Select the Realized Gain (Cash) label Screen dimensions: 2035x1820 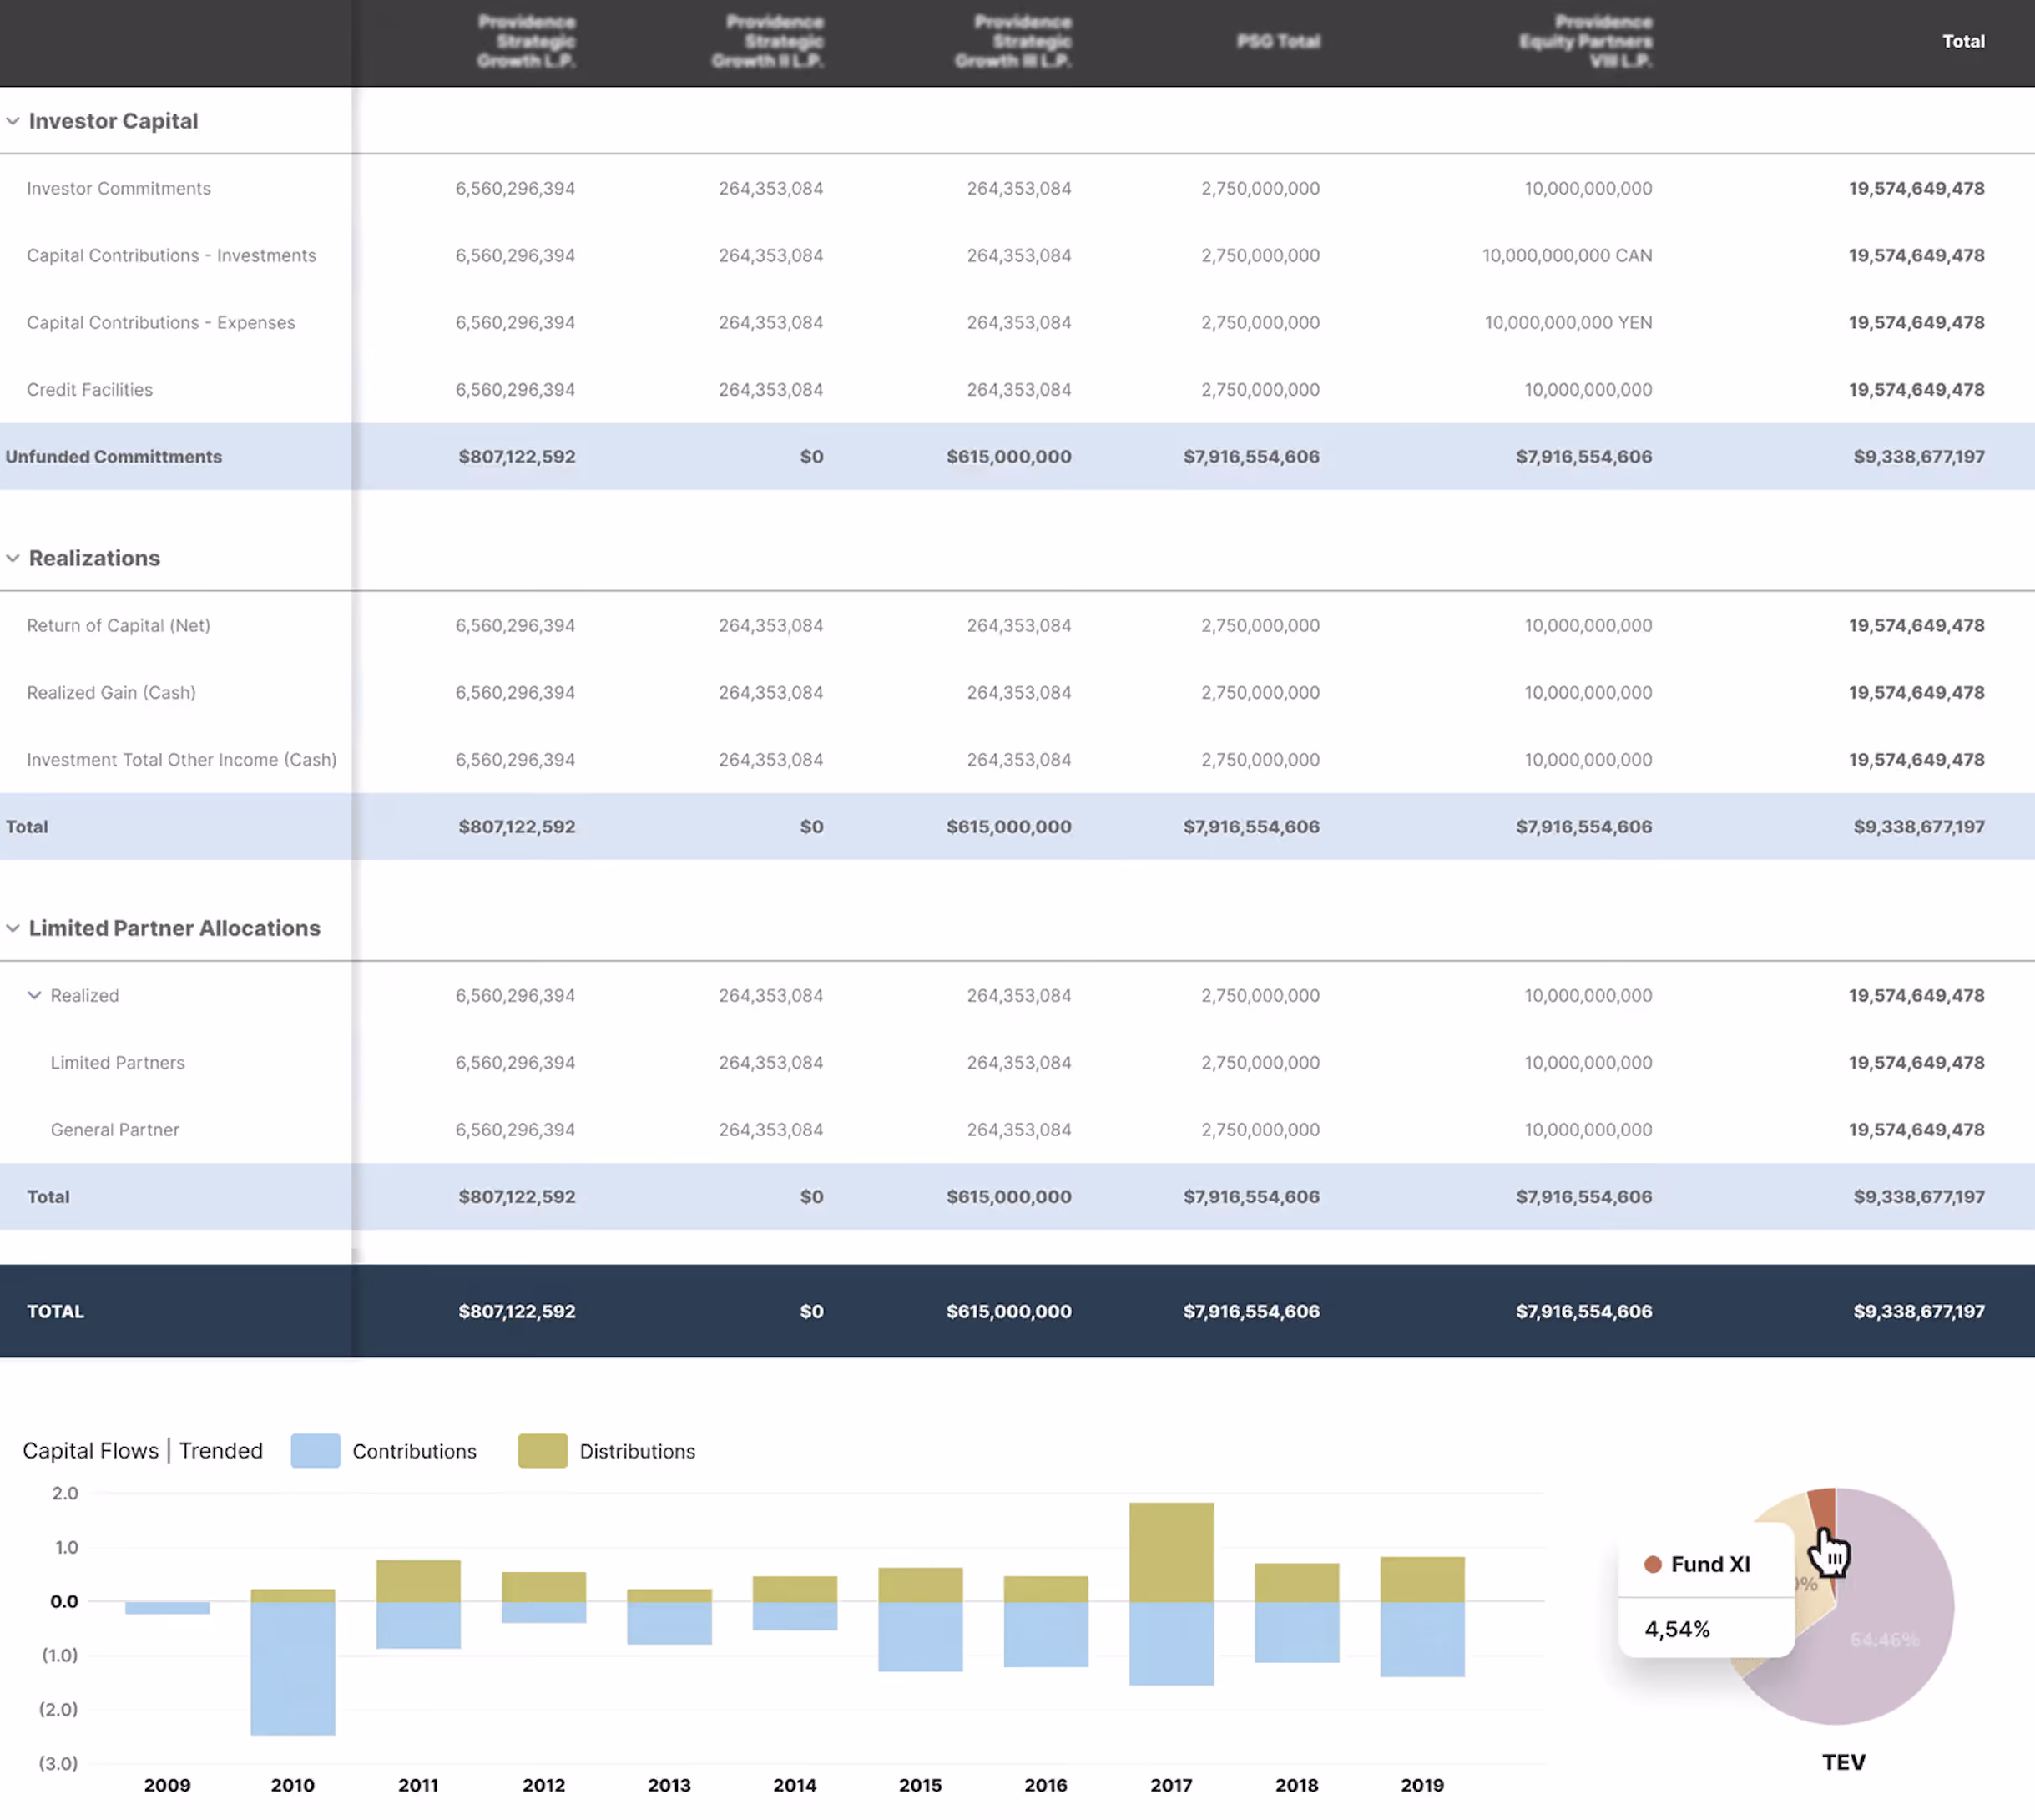[x=111, y=692]
